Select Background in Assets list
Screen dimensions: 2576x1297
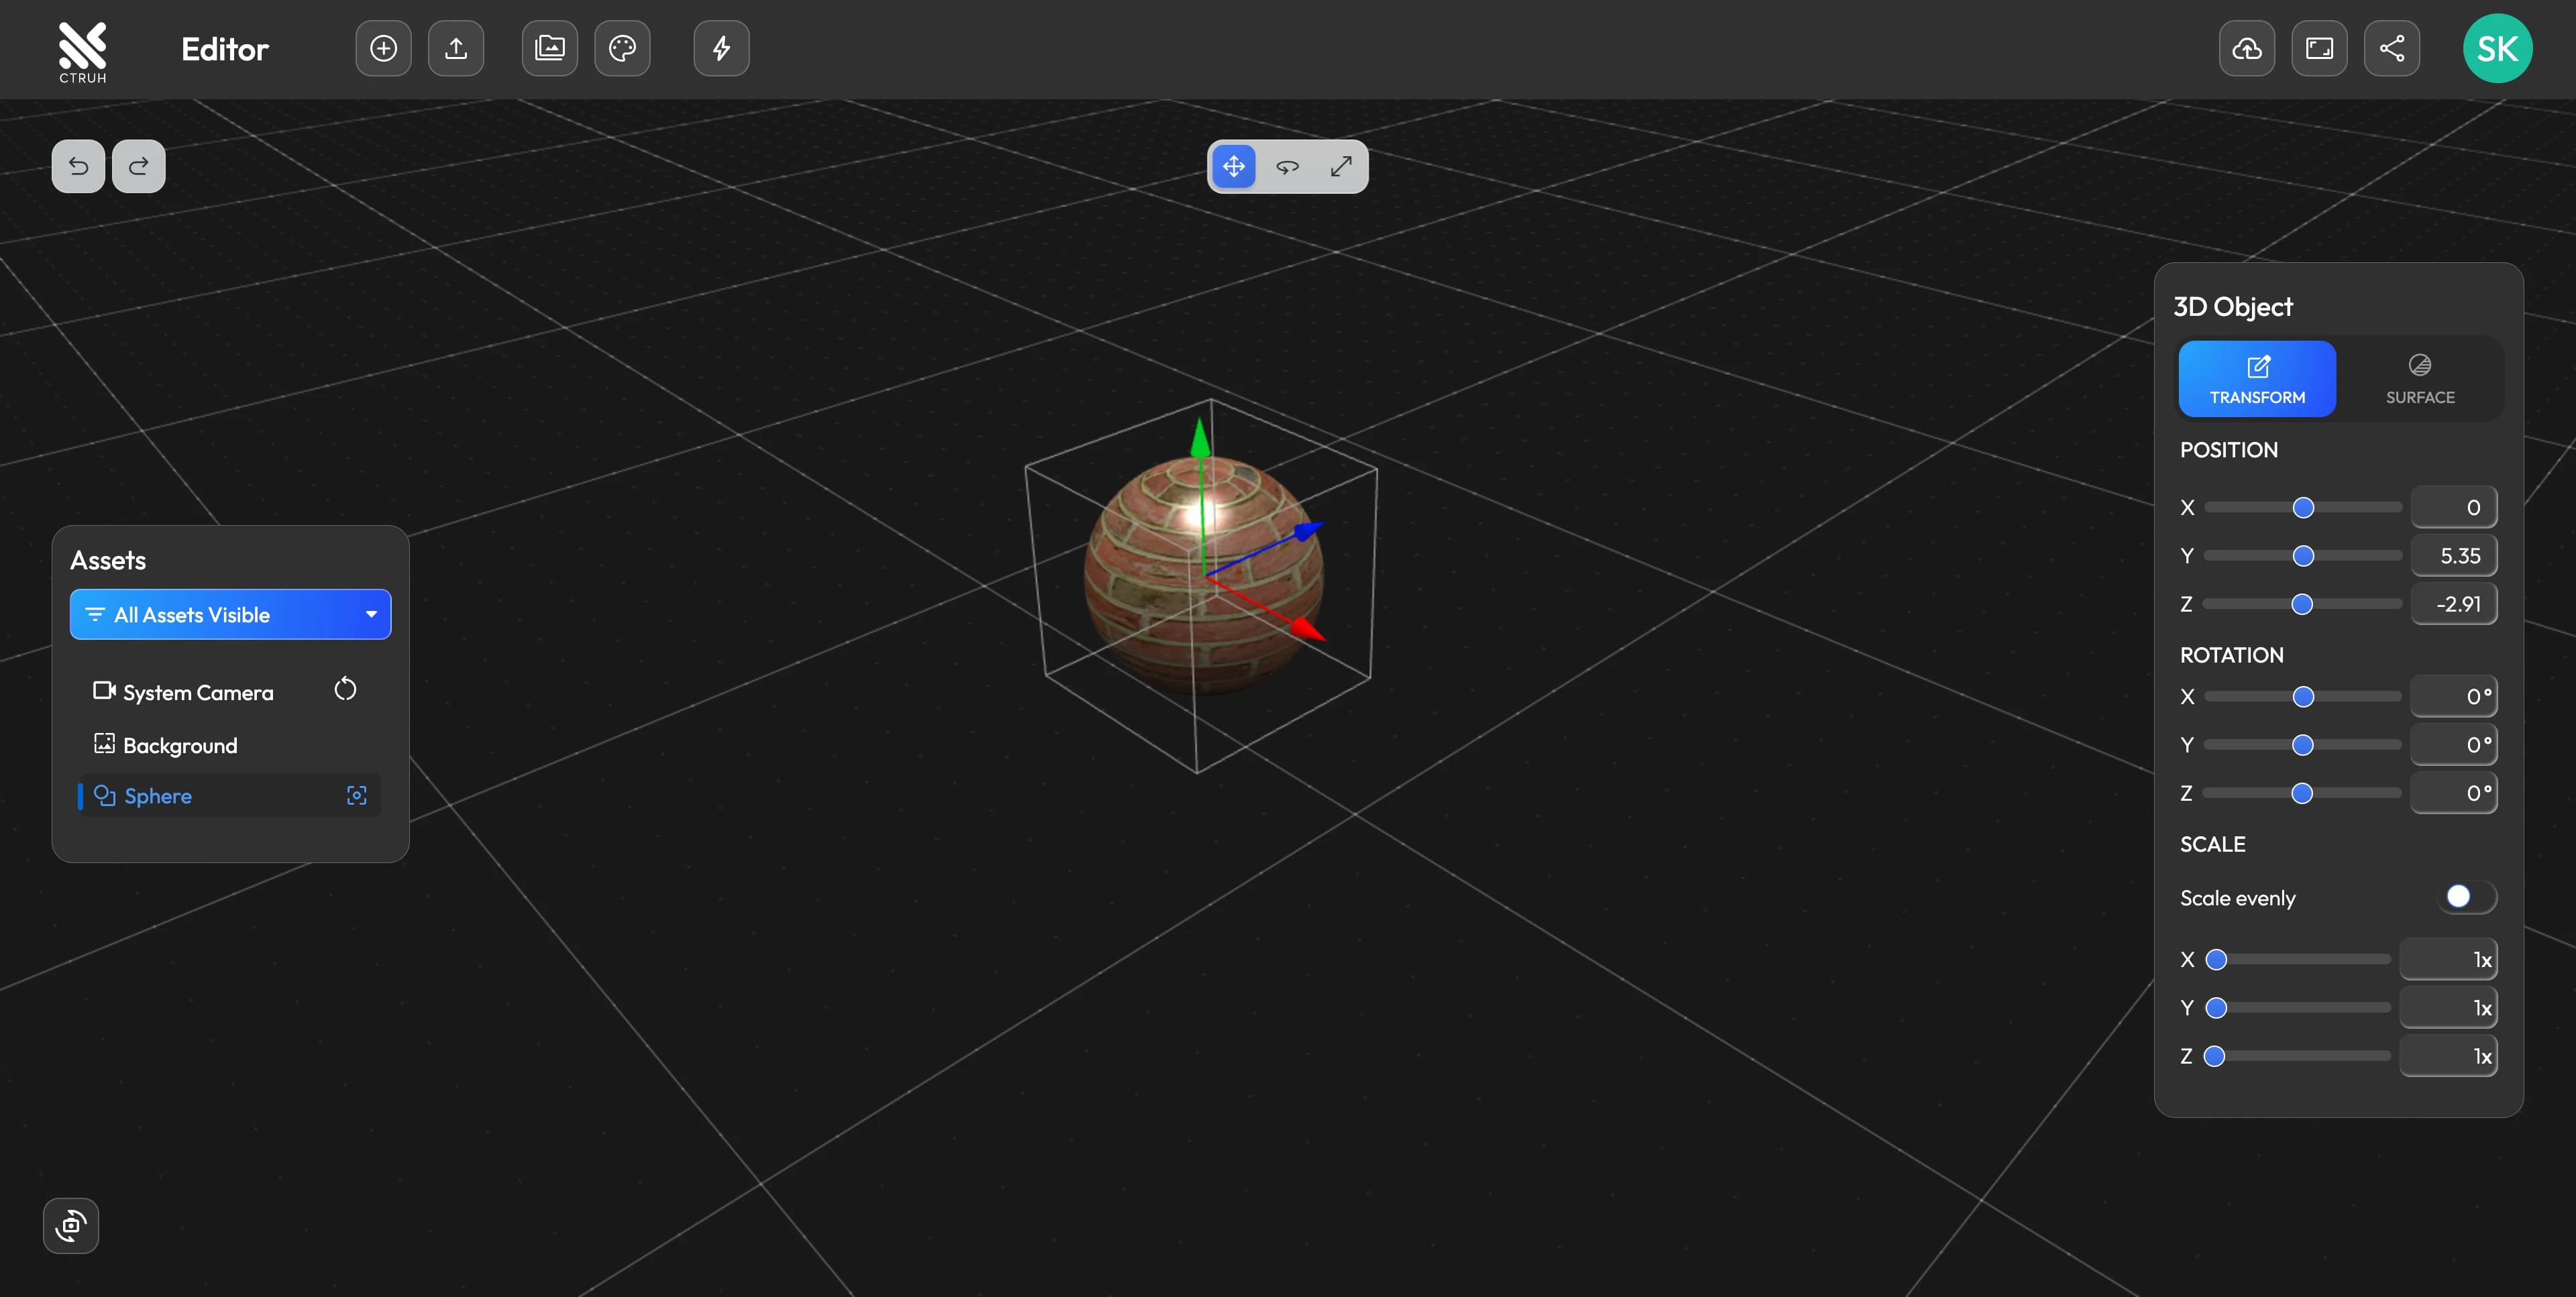[166, 745]
